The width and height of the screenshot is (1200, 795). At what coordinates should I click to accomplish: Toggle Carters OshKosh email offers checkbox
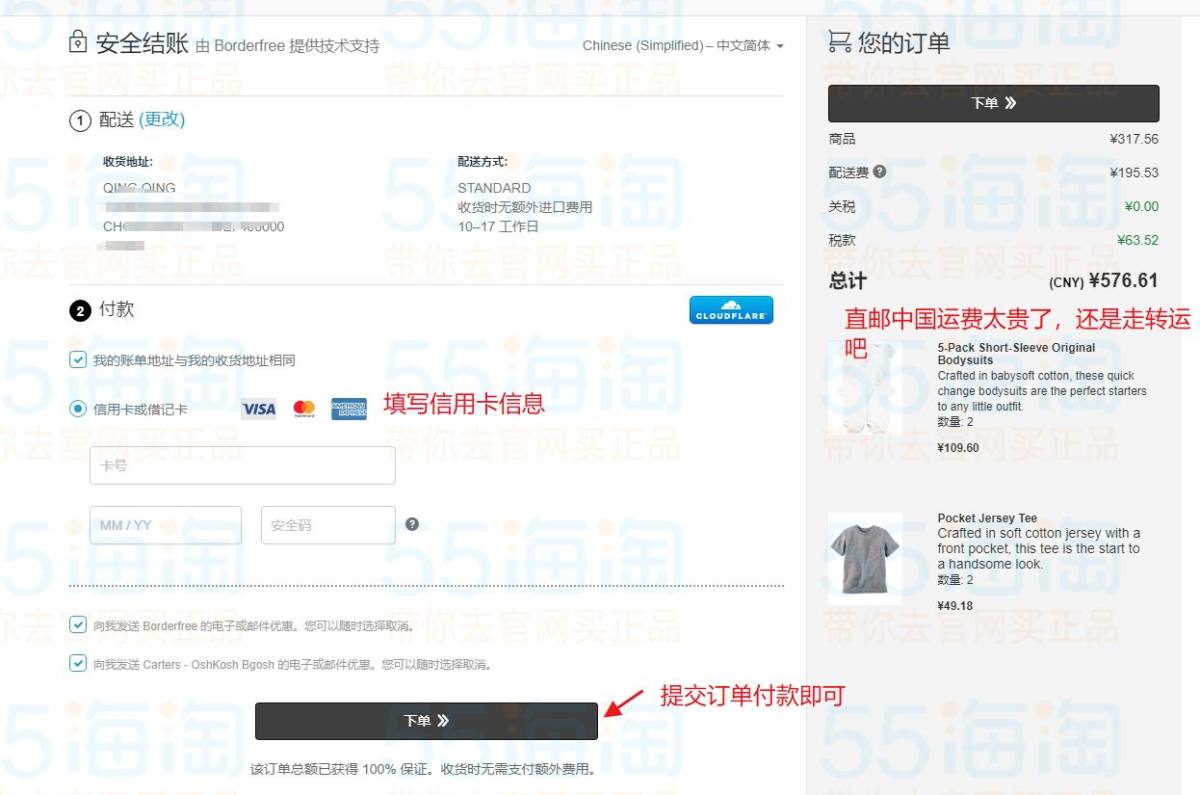pyautogui.click(x=78, y=663)
